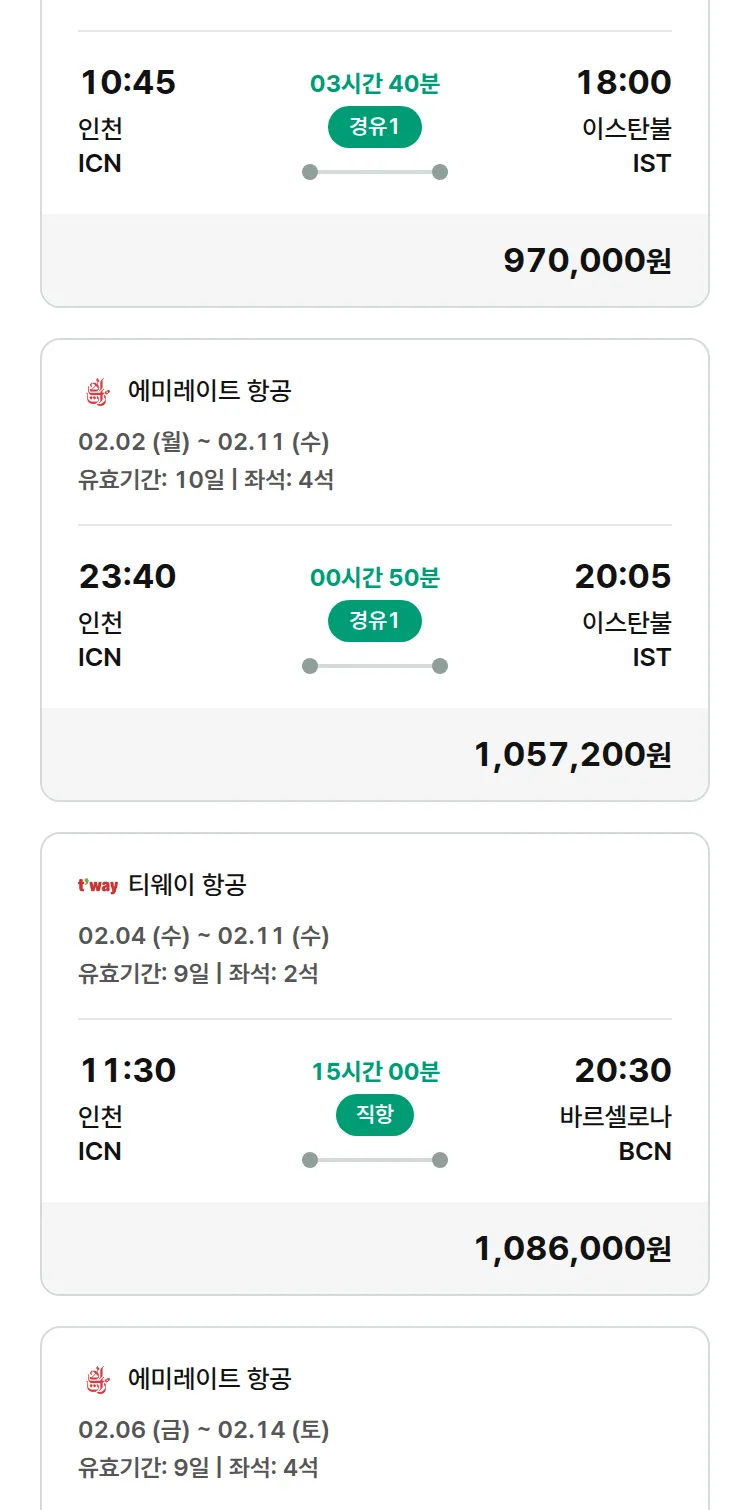Select the 02.02 (월) ~ 02.11 (수) date range

(204, 441)
